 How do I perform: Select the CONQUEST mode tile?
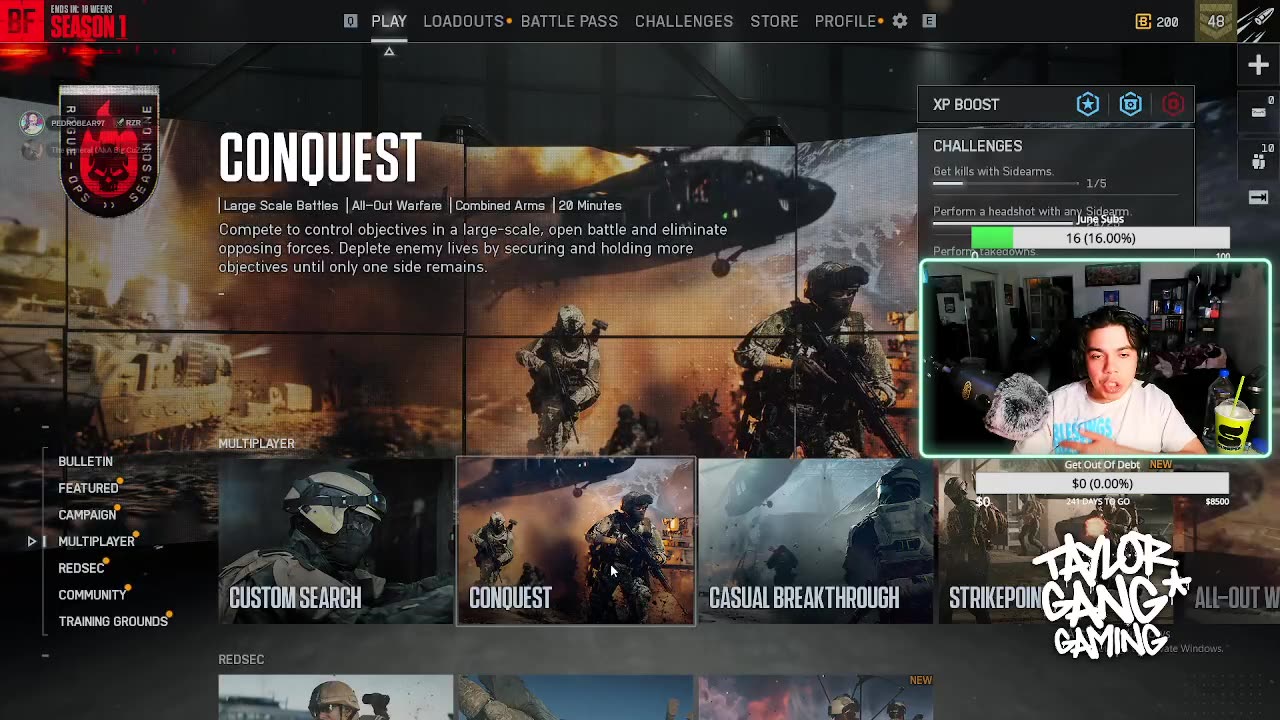point(576,541)
